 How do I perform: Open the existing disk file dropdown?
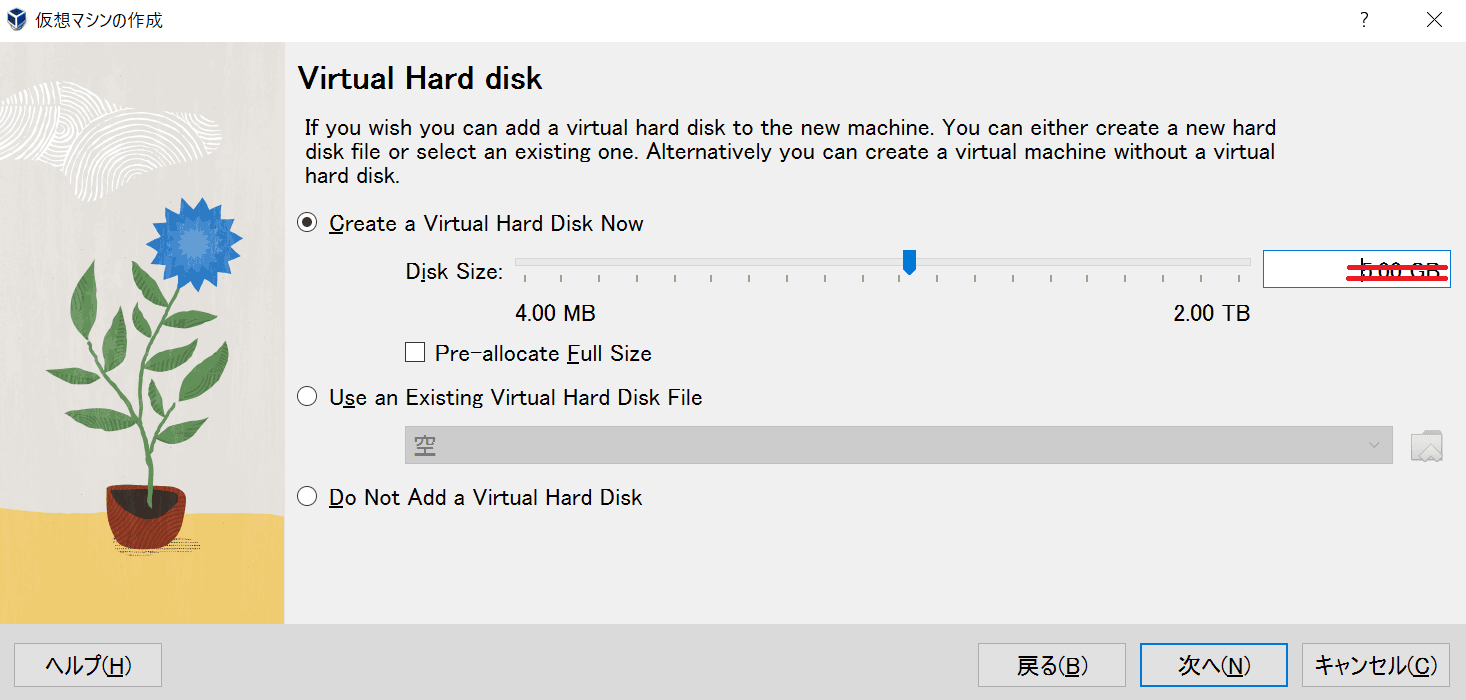[897, 445]
